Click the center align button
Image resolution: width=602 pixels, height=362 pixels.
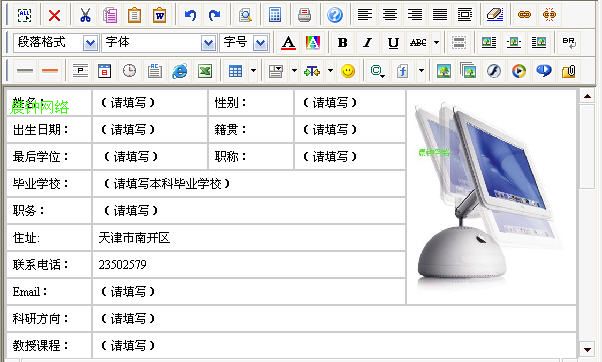(x=390, y=15)
